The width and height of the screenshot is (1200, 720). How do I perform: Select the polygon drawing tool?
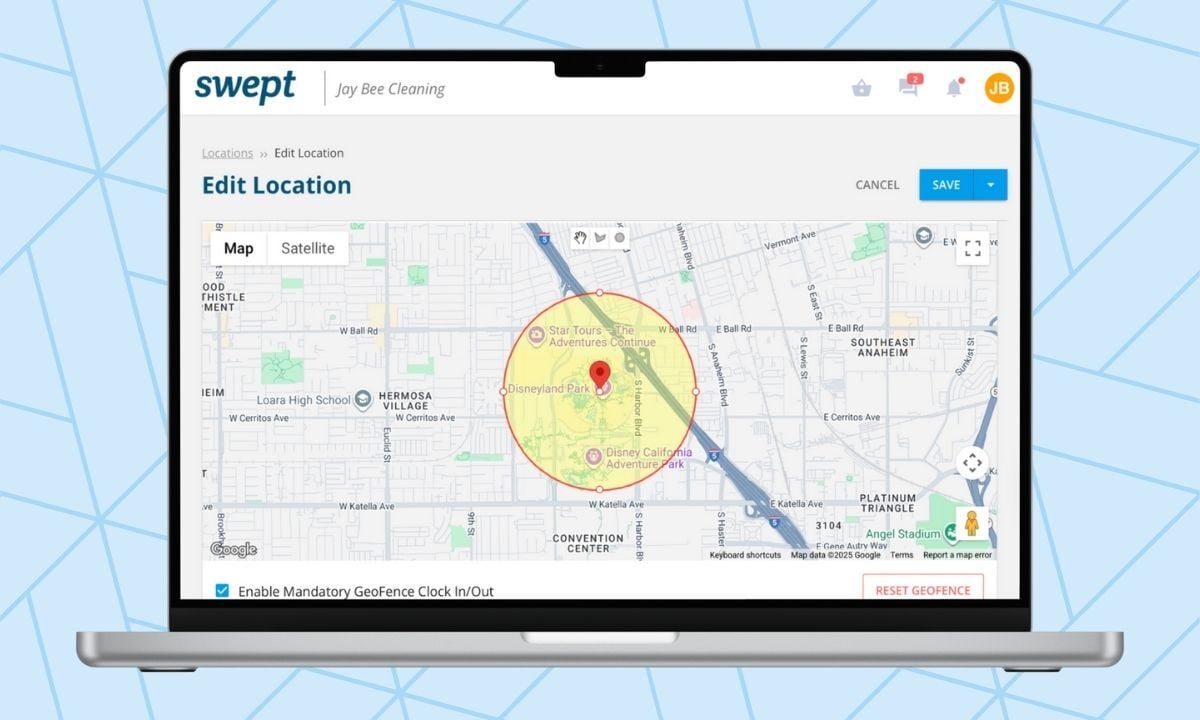(x=600, y=238)
